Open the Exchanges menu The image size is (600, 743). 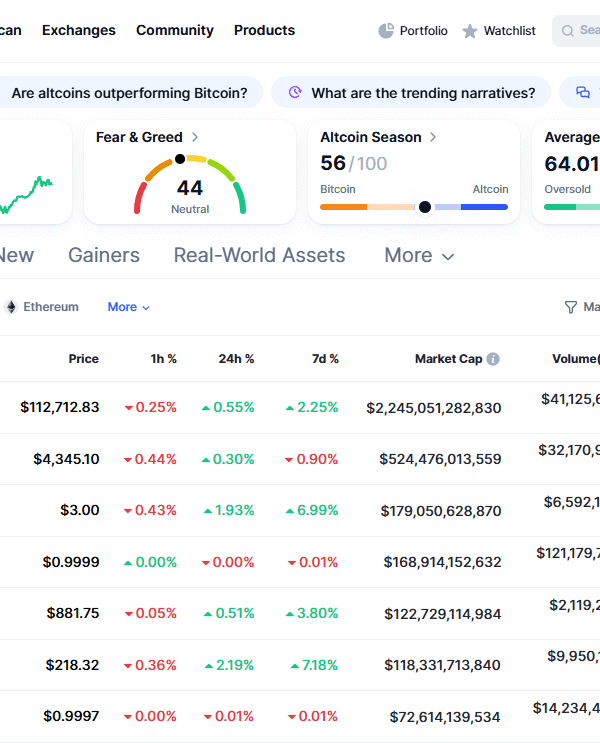(x=79, y=30)
